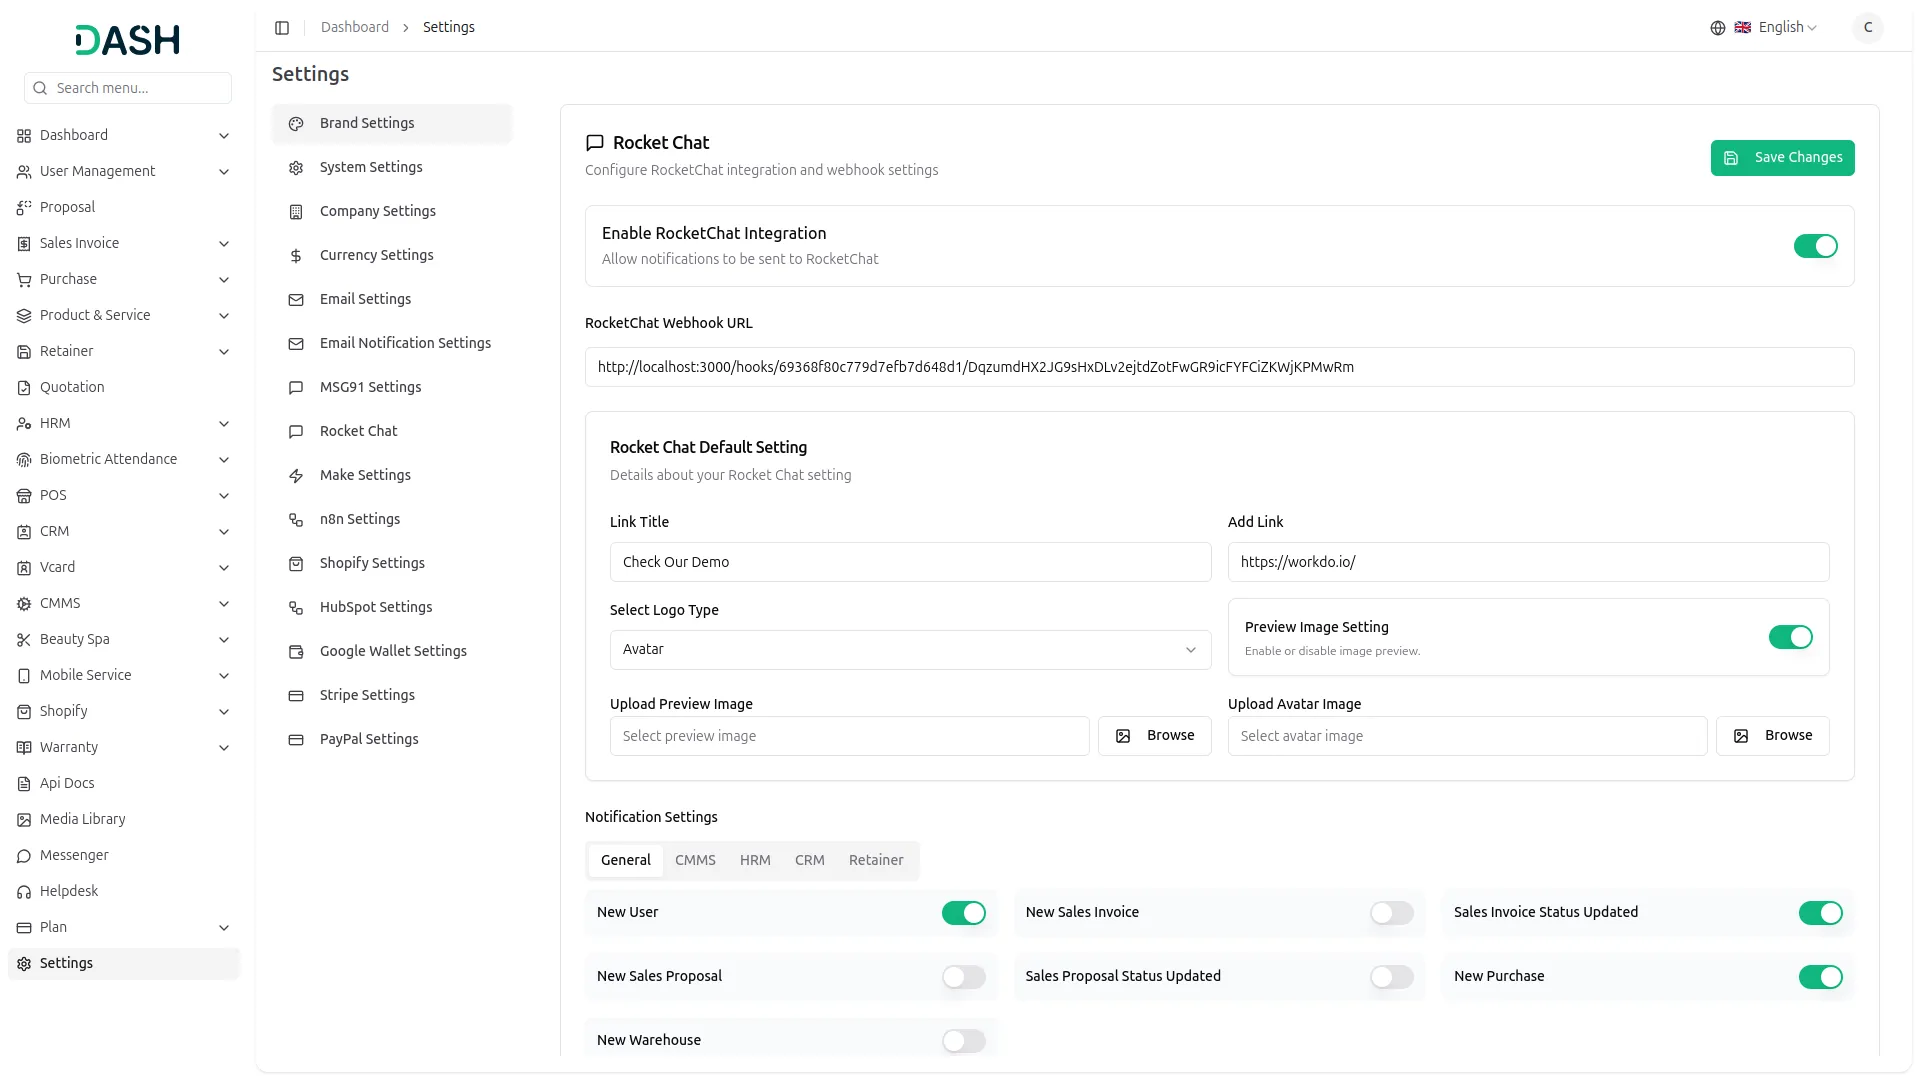This screenshot has height=1080, width=1920.
Task: Click the Save Changes button
Action: tap(1782, 158)
